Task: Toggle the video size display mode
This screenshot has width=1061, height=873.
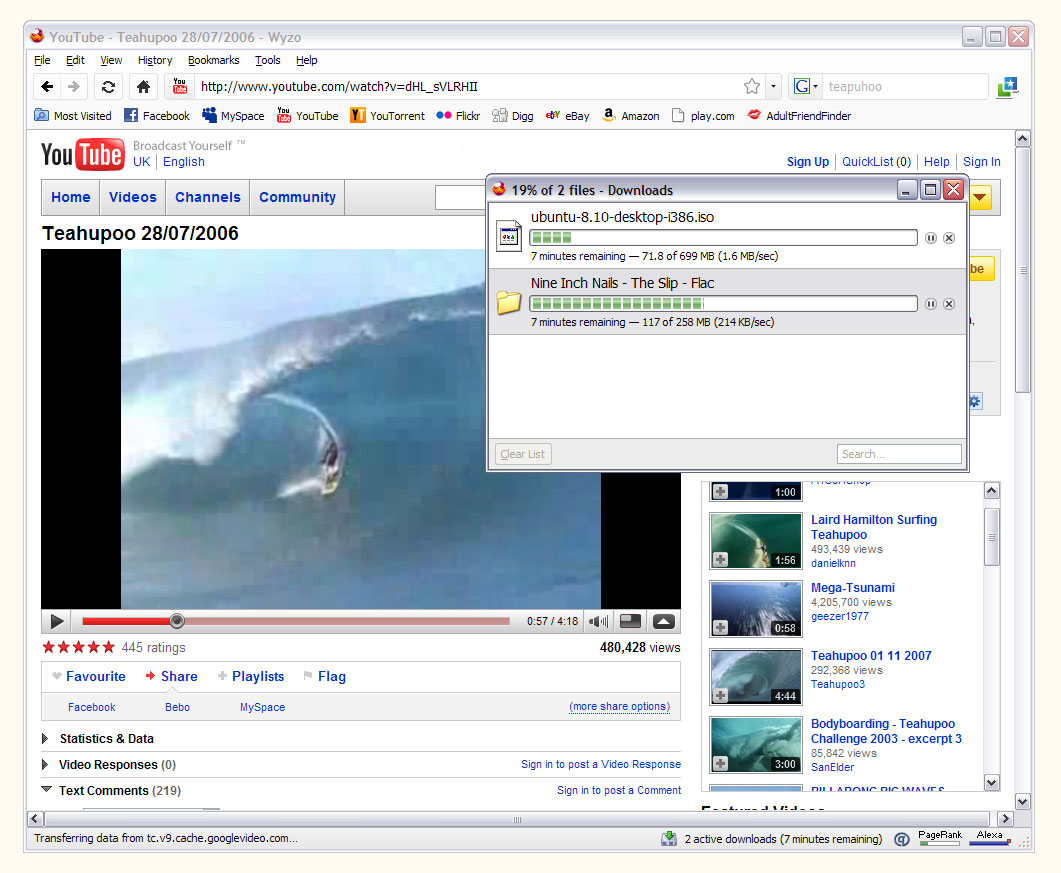Action: coord(630,622)
